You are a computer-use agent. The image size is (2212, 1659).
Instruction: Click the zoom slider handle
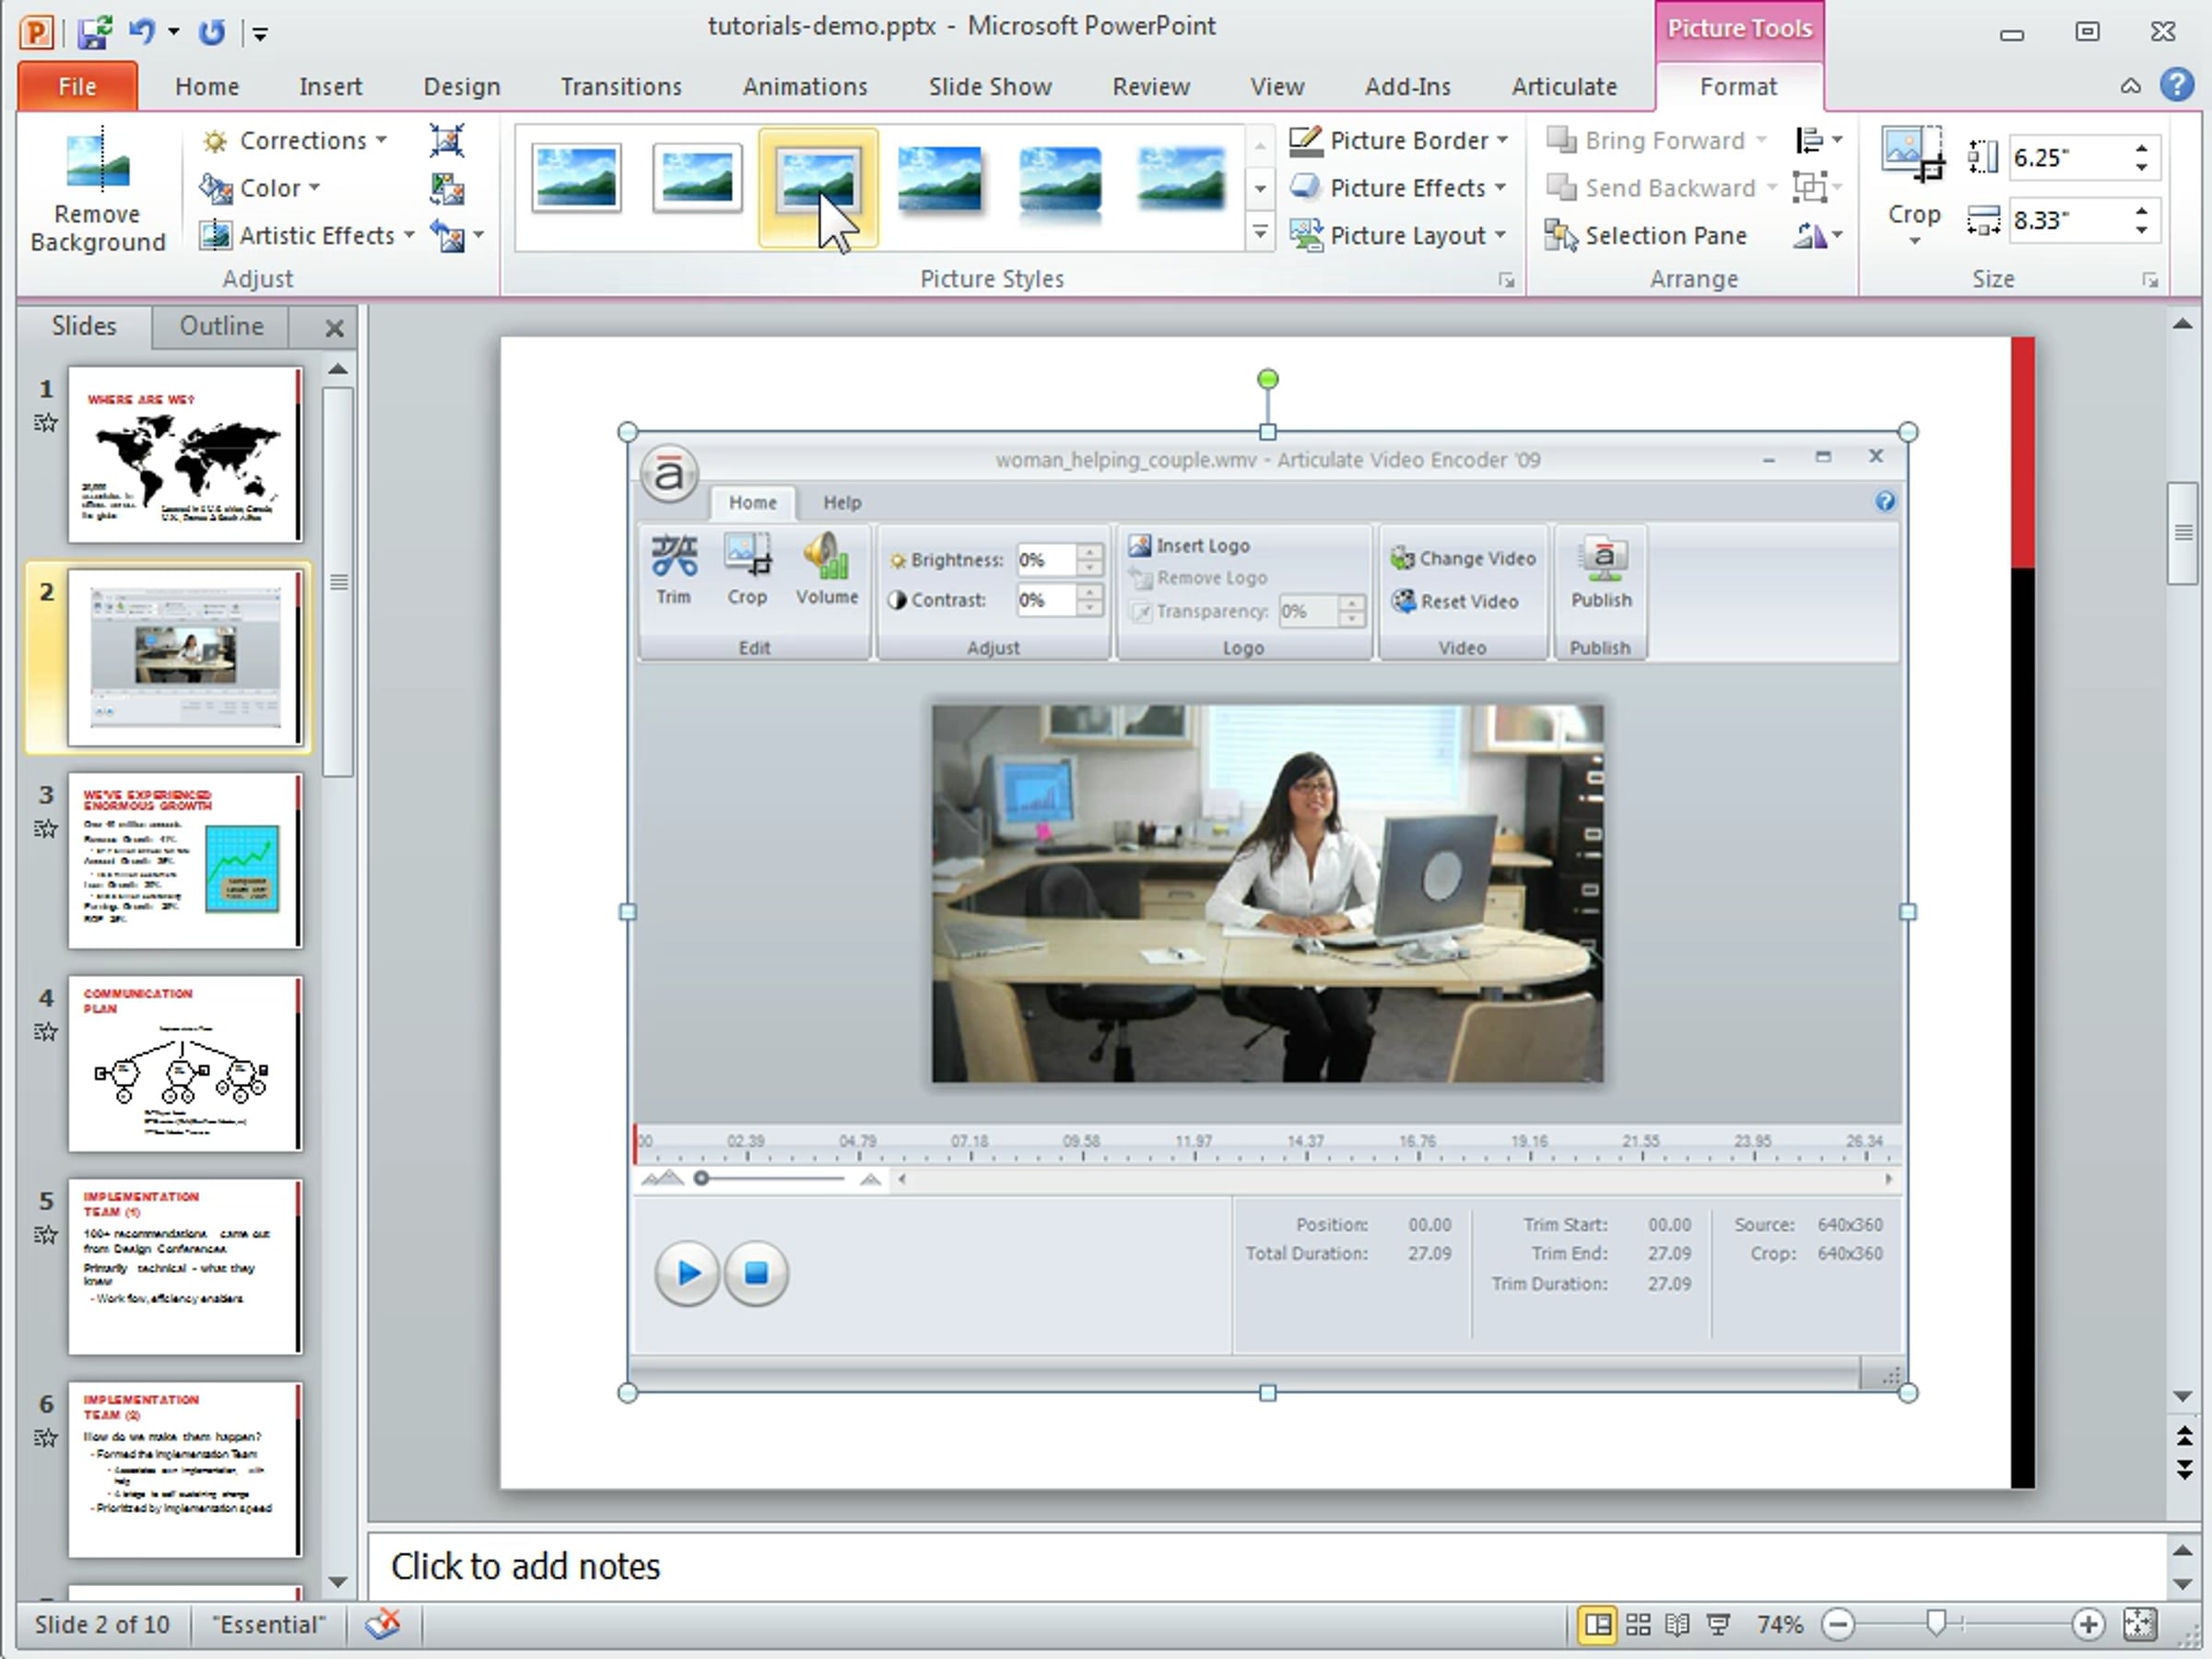pyautogui.click(x=1937, y=1624)
